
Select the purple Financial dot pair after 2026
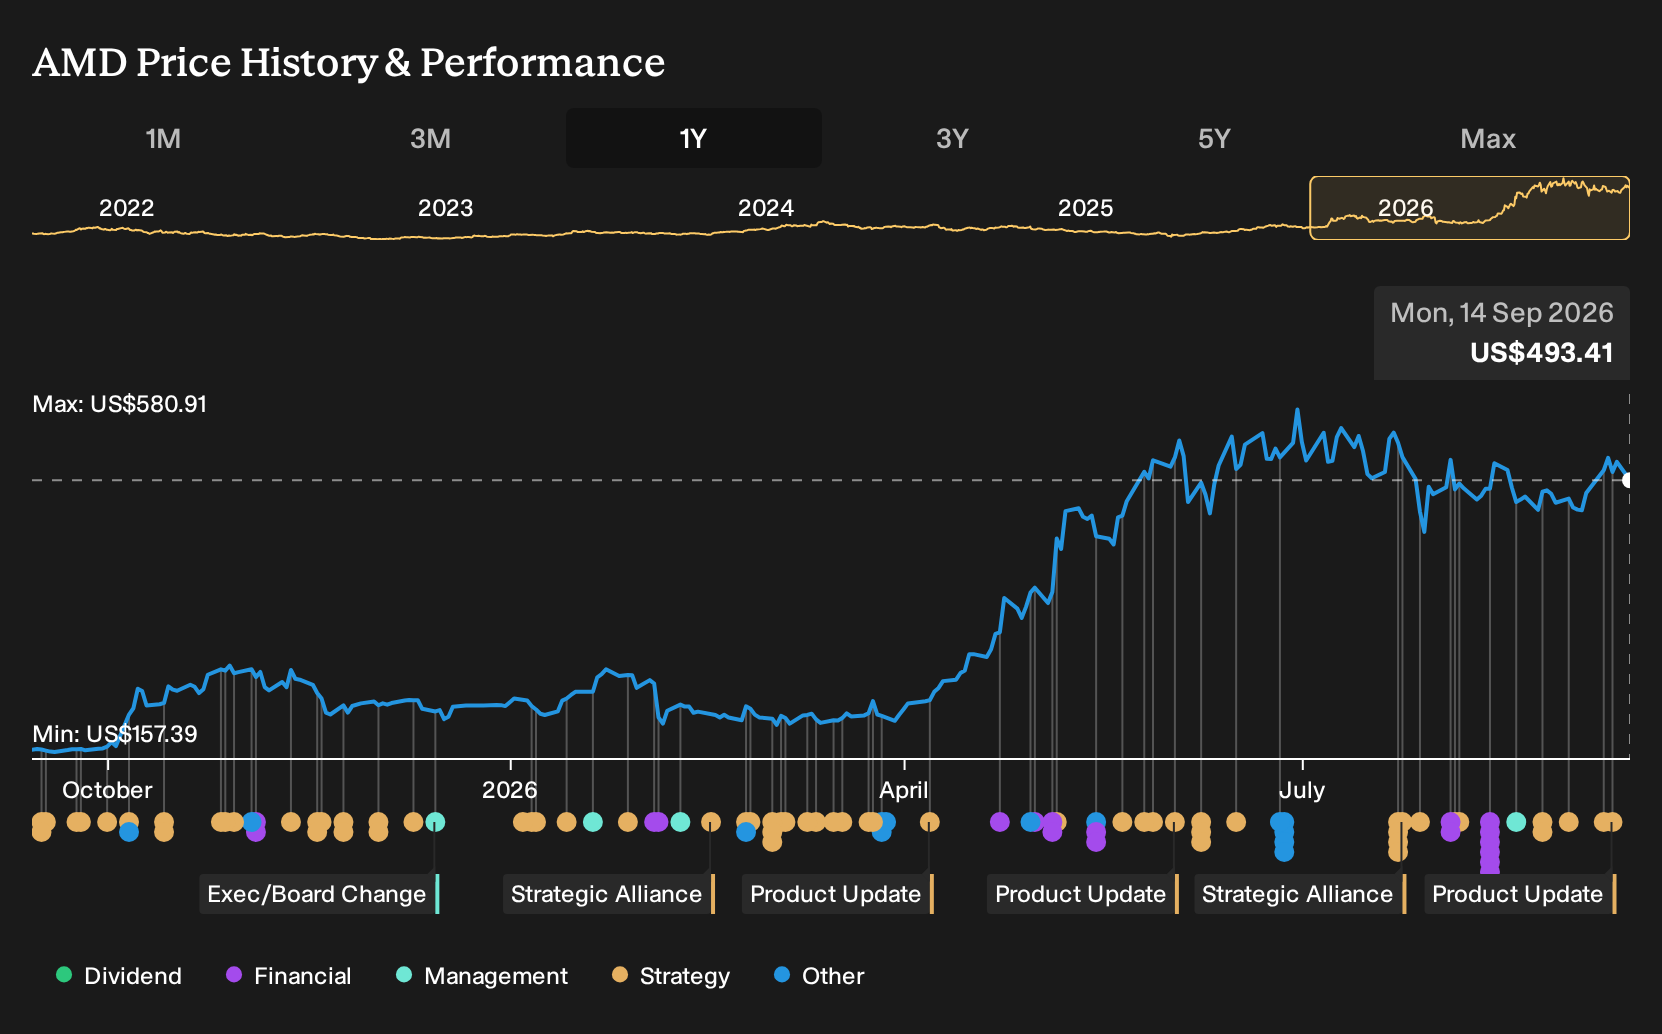(x=656, y=822)
